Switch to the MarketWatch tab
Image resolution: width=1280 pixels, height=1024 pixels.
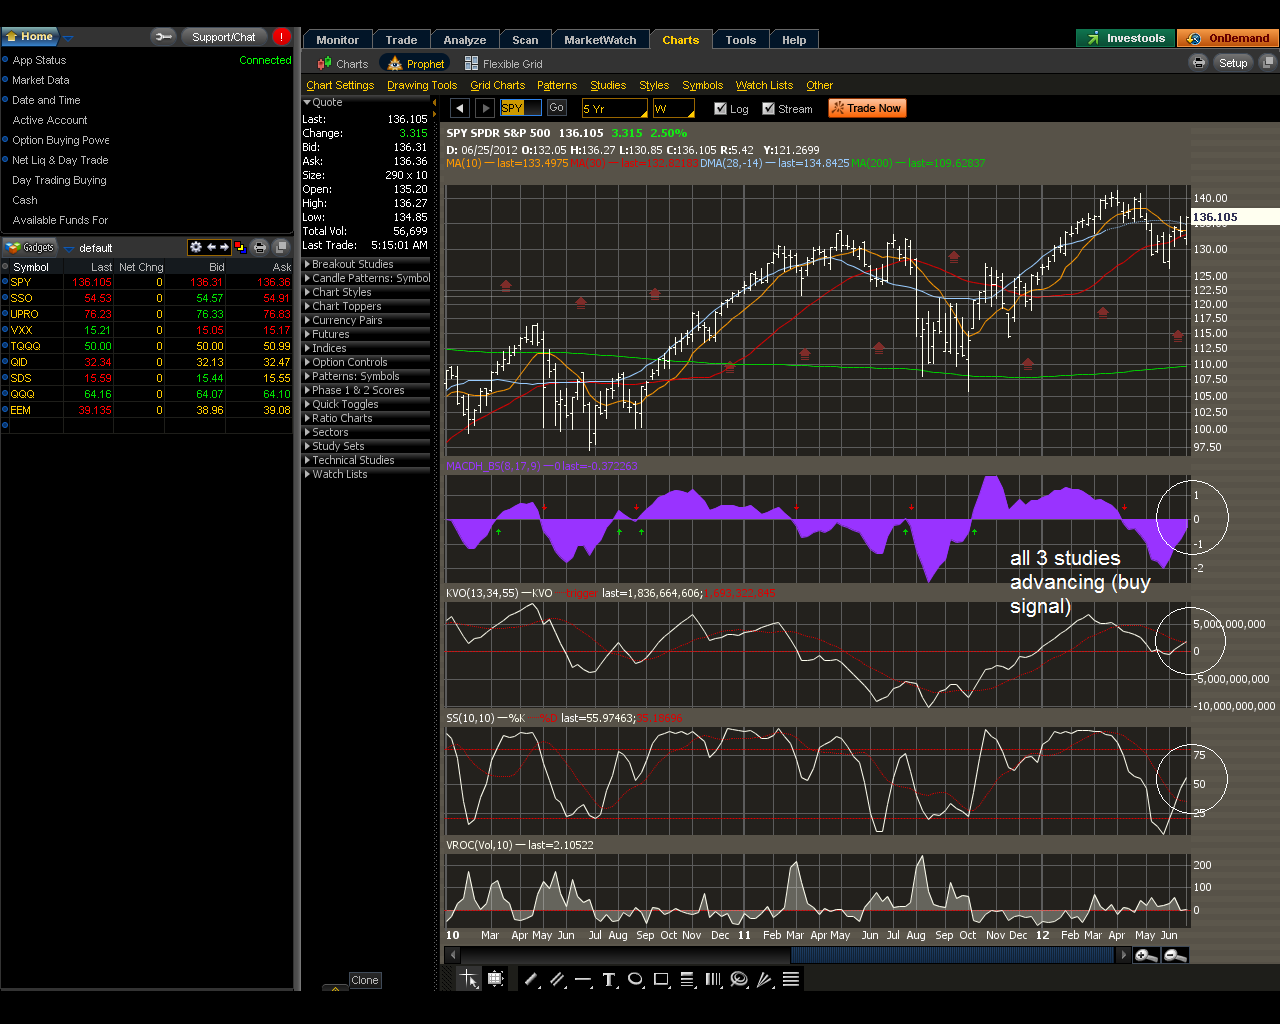600,40
